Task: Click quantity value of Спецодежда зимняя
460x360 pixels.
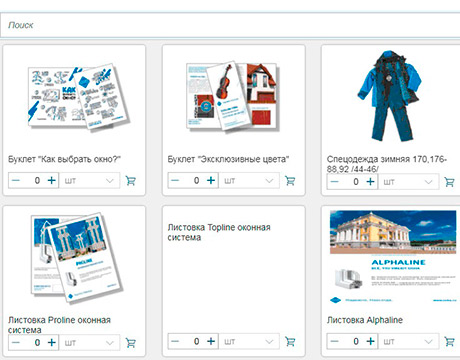Action: (356, 182)
